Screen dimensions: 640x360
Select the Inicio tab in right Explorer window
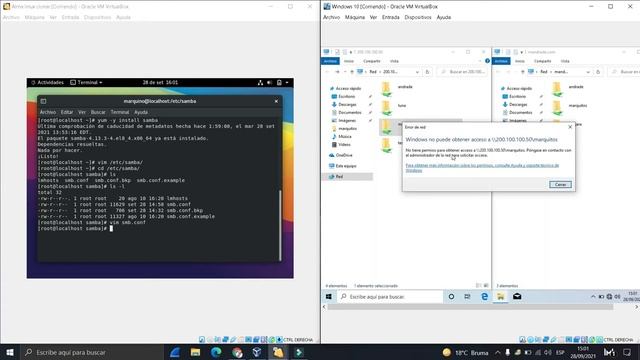tap(520, 61)
